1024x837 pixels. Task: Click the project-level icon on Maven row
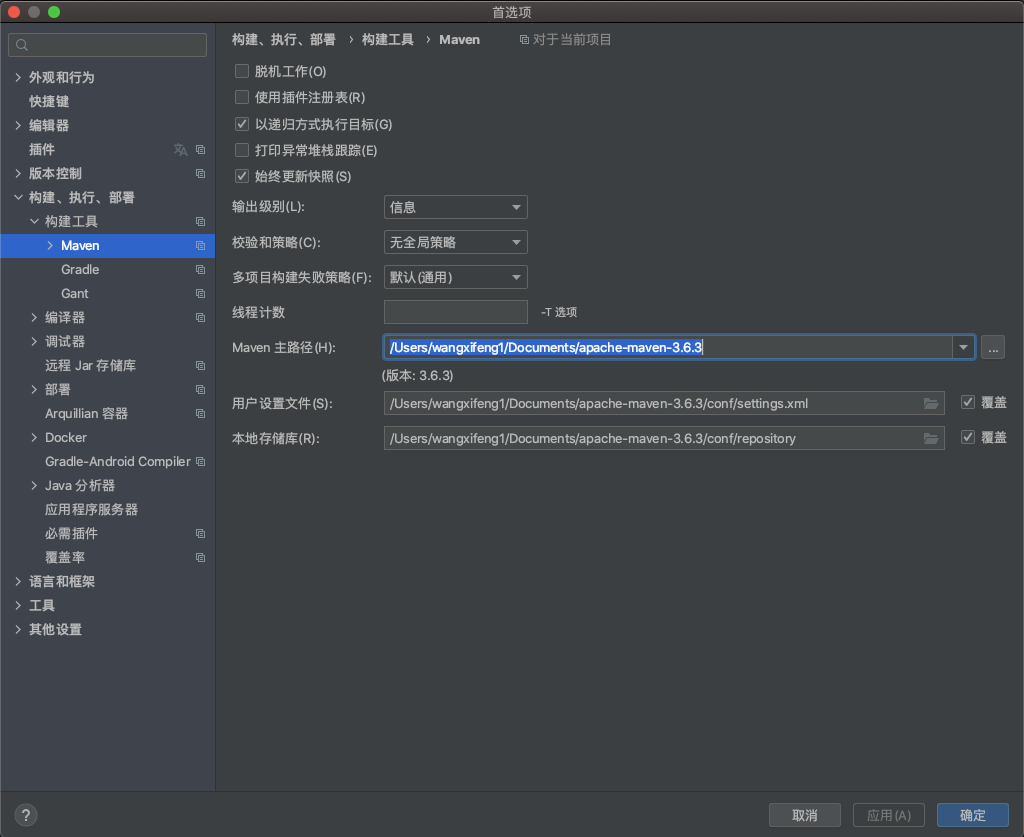coord(200,245)
